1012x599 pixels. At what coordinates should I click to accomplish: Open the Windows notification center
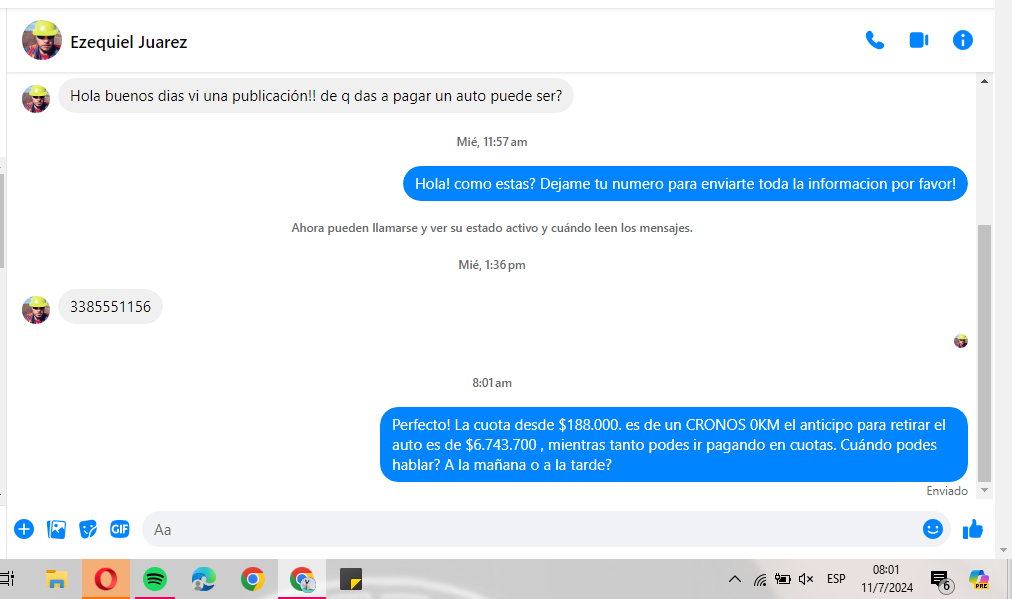939,579
